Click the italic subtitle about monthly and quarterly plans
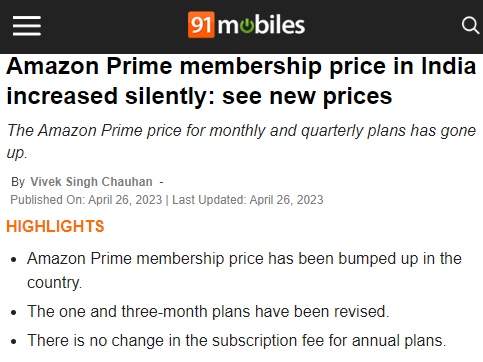Viewport: 483px width, 362px height. coord(241,141)
